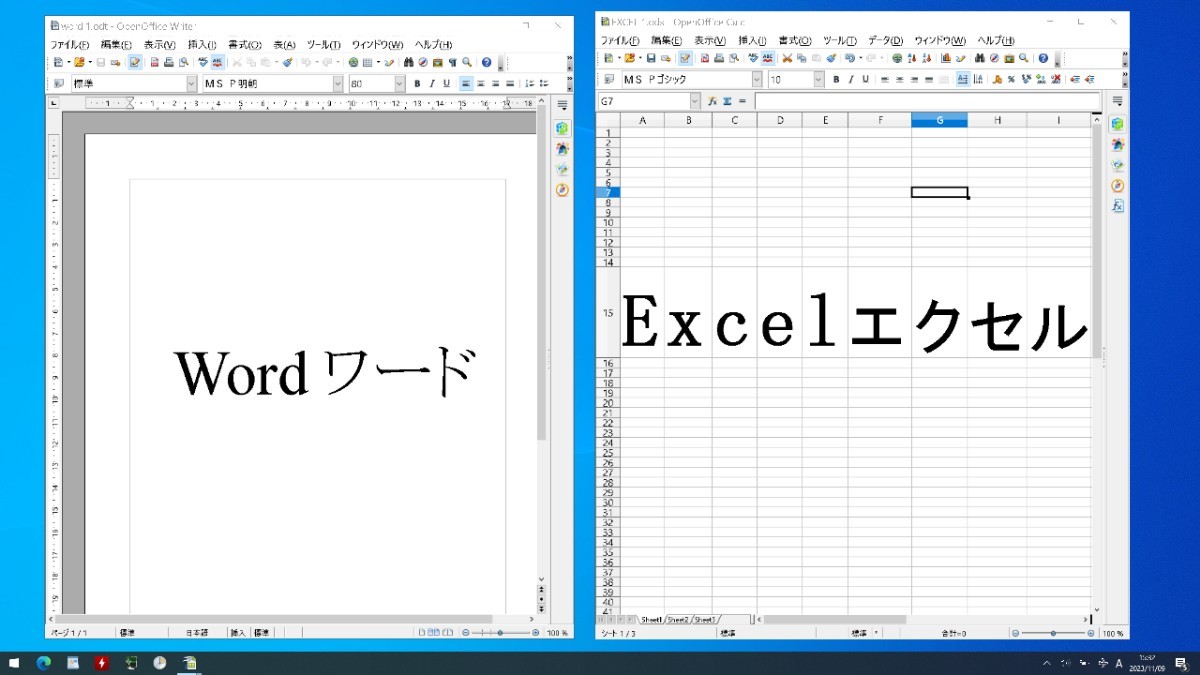This screenshot has height=675, width=1200.
Task: Open Writer's 表(A) menu
Action: point(284,45)
